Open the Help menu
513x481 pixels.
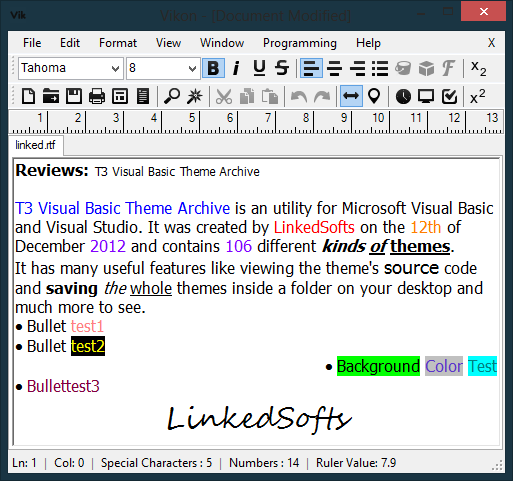point(368,43)
